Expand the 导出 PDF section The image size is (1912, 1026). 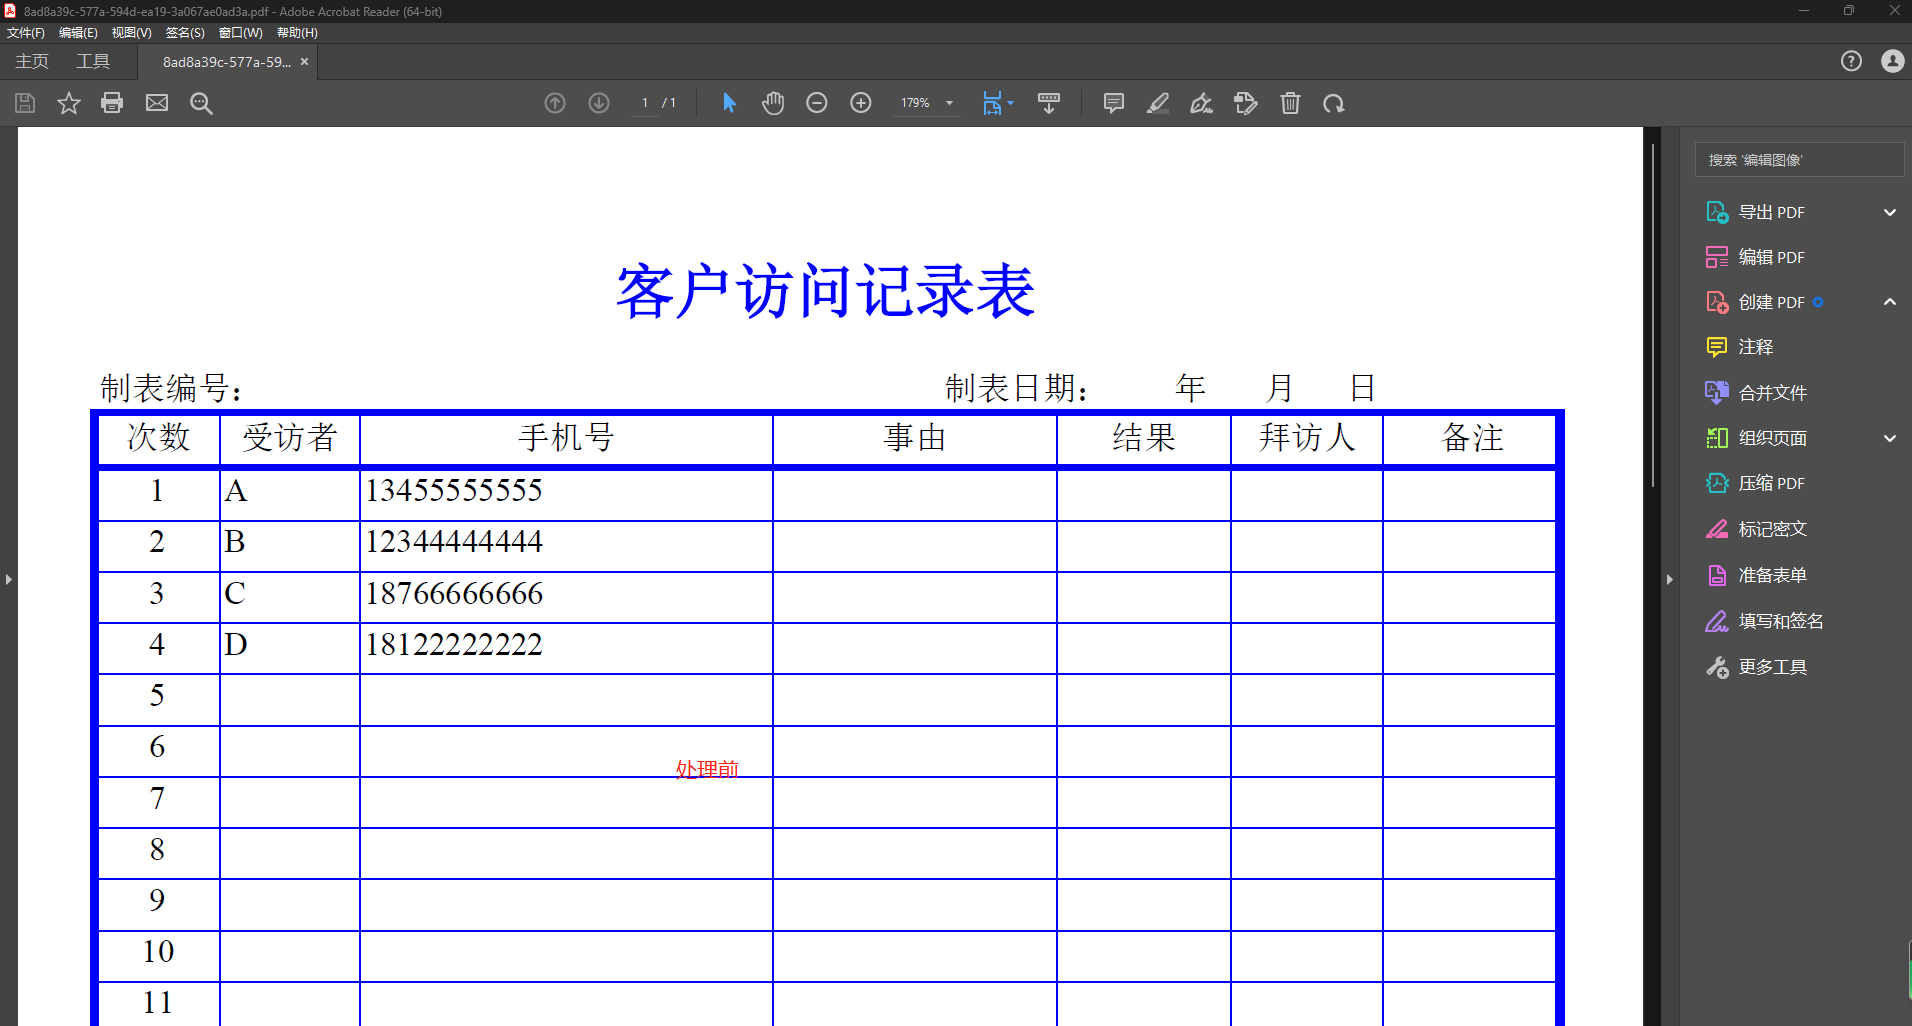coord(1889,211)
